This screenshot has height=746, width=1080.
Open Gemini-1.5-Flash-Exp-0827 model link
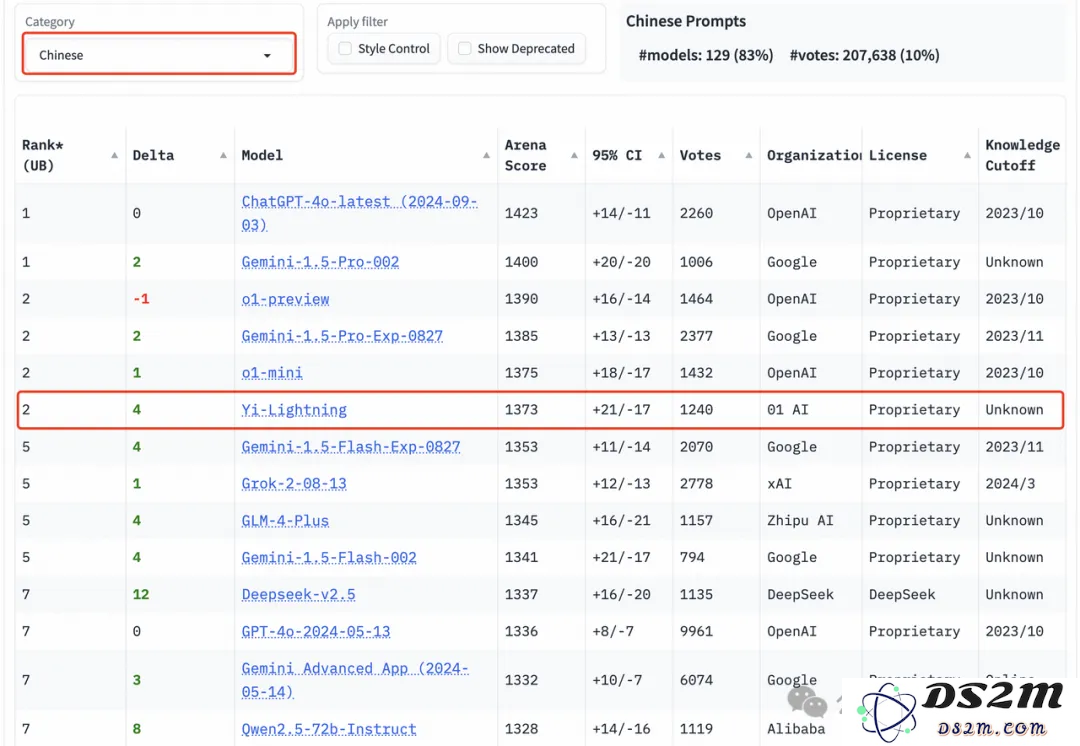(351, 446)
